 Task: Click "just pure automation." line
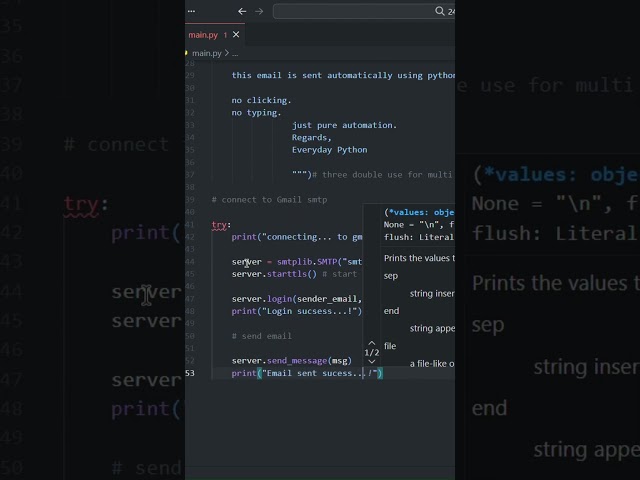pos(344,125)
